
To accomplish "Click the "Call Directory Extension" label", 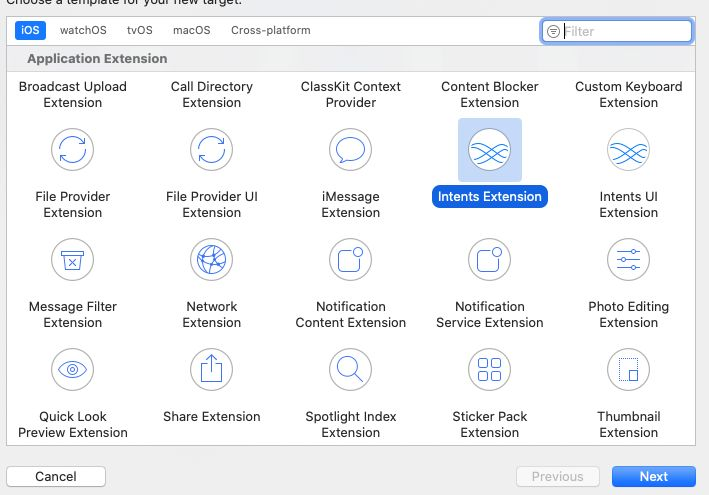I will tap(212, 94).
